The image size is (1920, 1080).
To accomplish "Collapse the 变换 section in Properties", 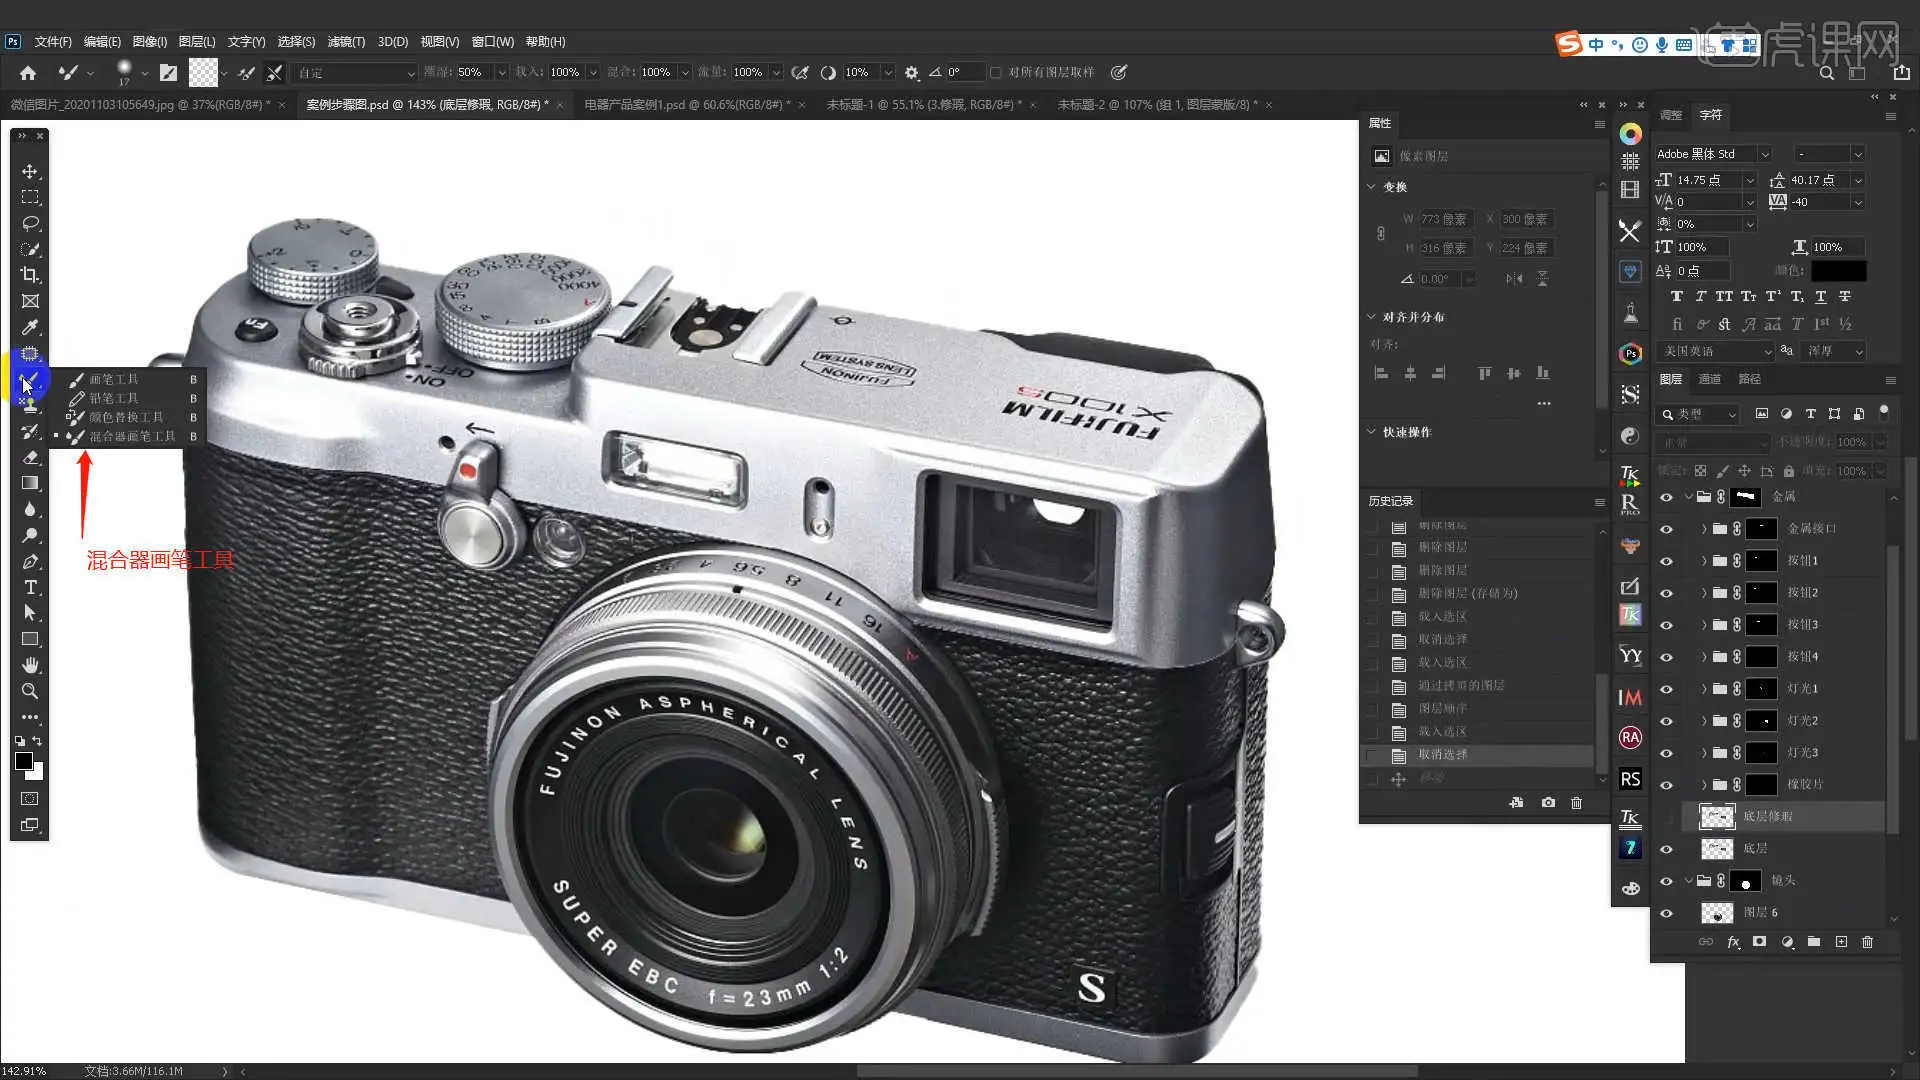I will pos(1372,187).
